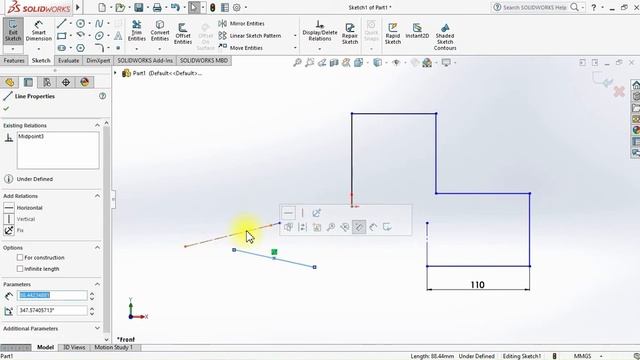Click the Print icon
The width and height of the screenshot is (640, 360).
(157, 7)
